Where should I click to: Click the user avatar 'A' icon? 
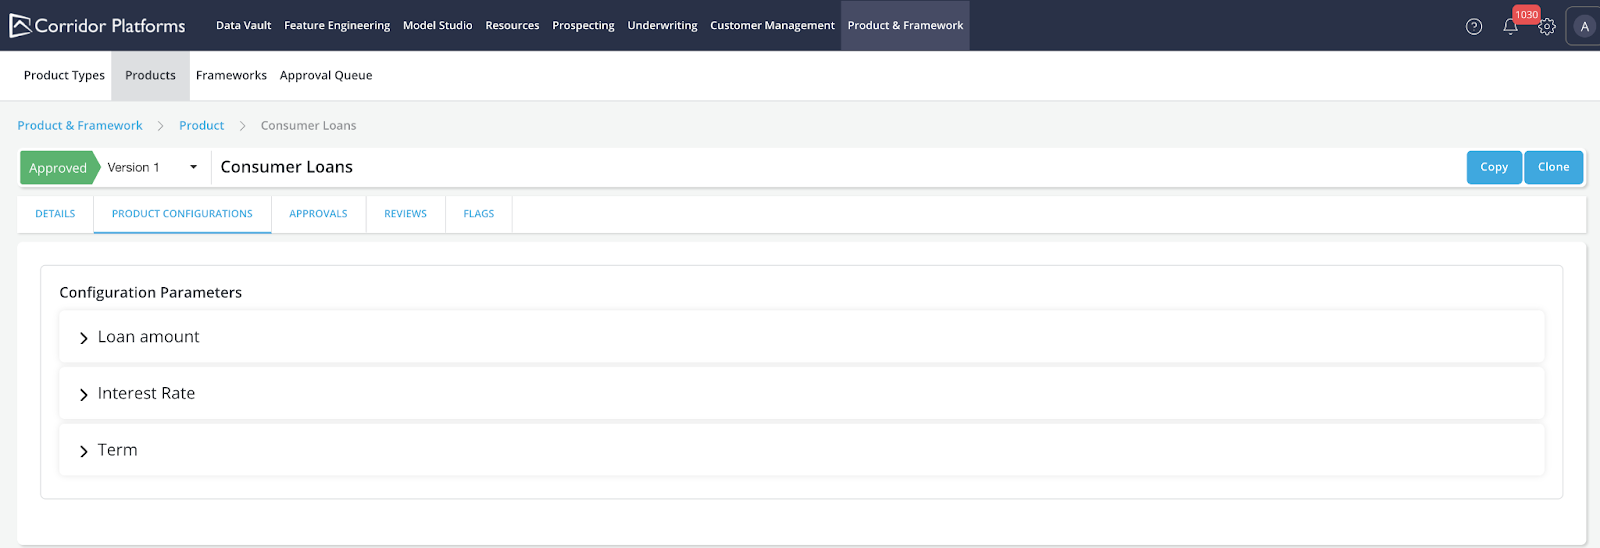pyautogui.click(x=1584, y=27)
